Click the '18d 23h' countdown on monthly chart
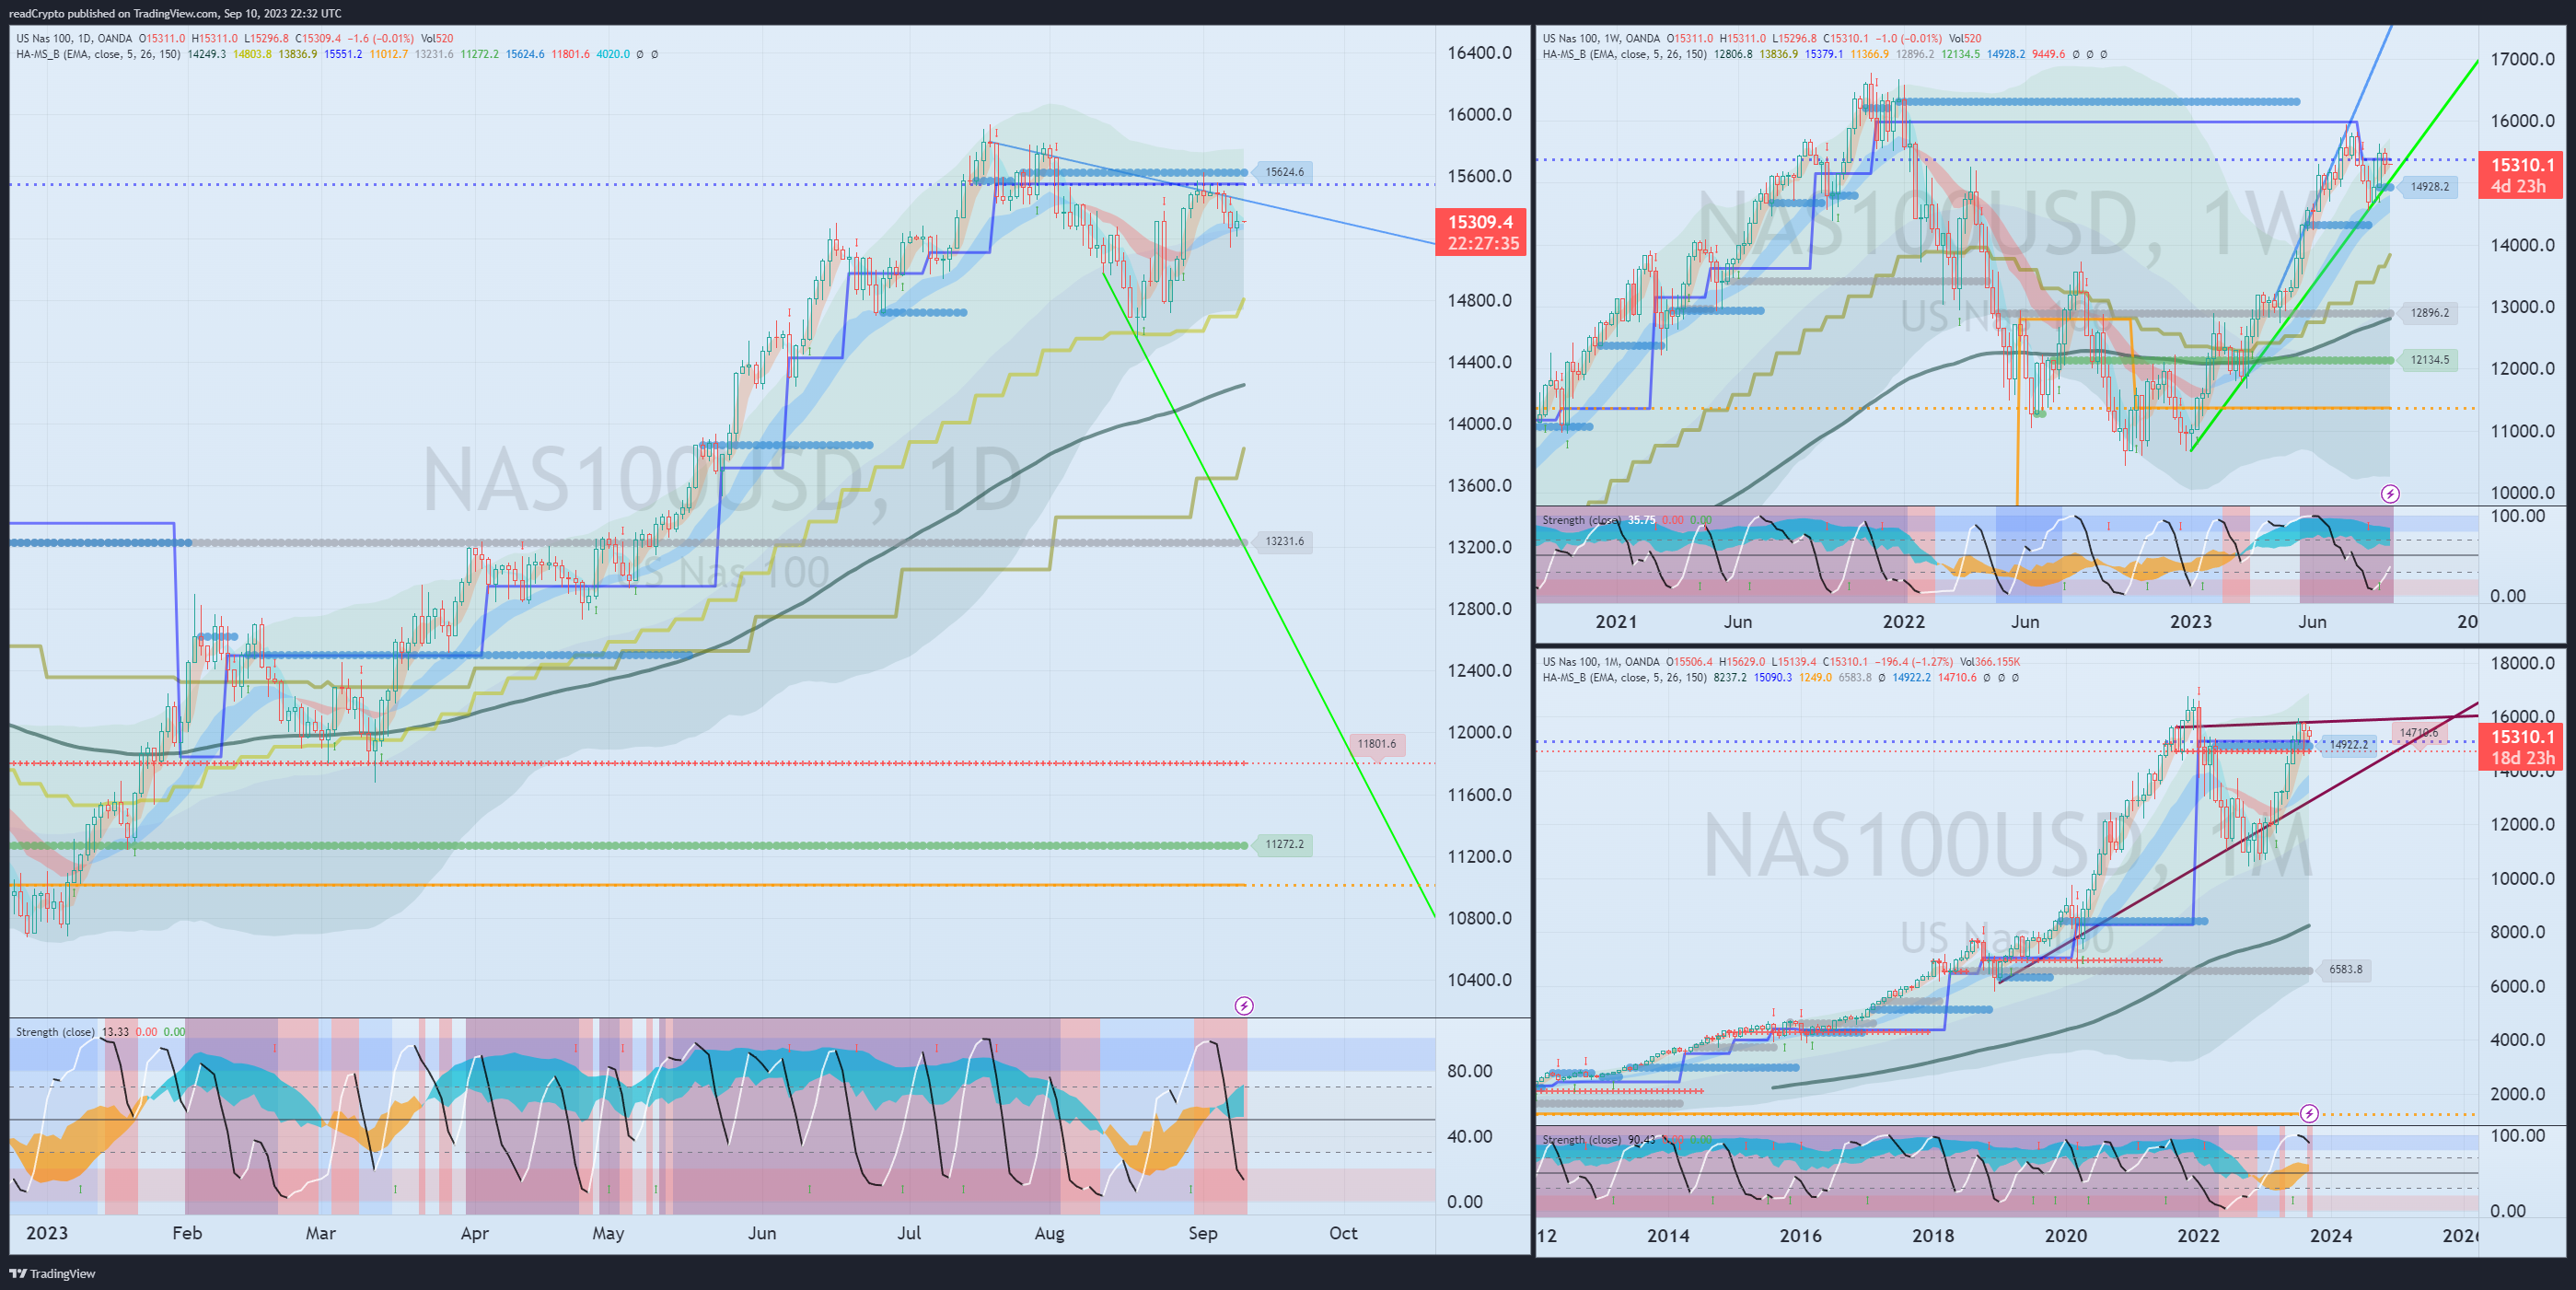The image size is (2576, 1290). 2522,758
